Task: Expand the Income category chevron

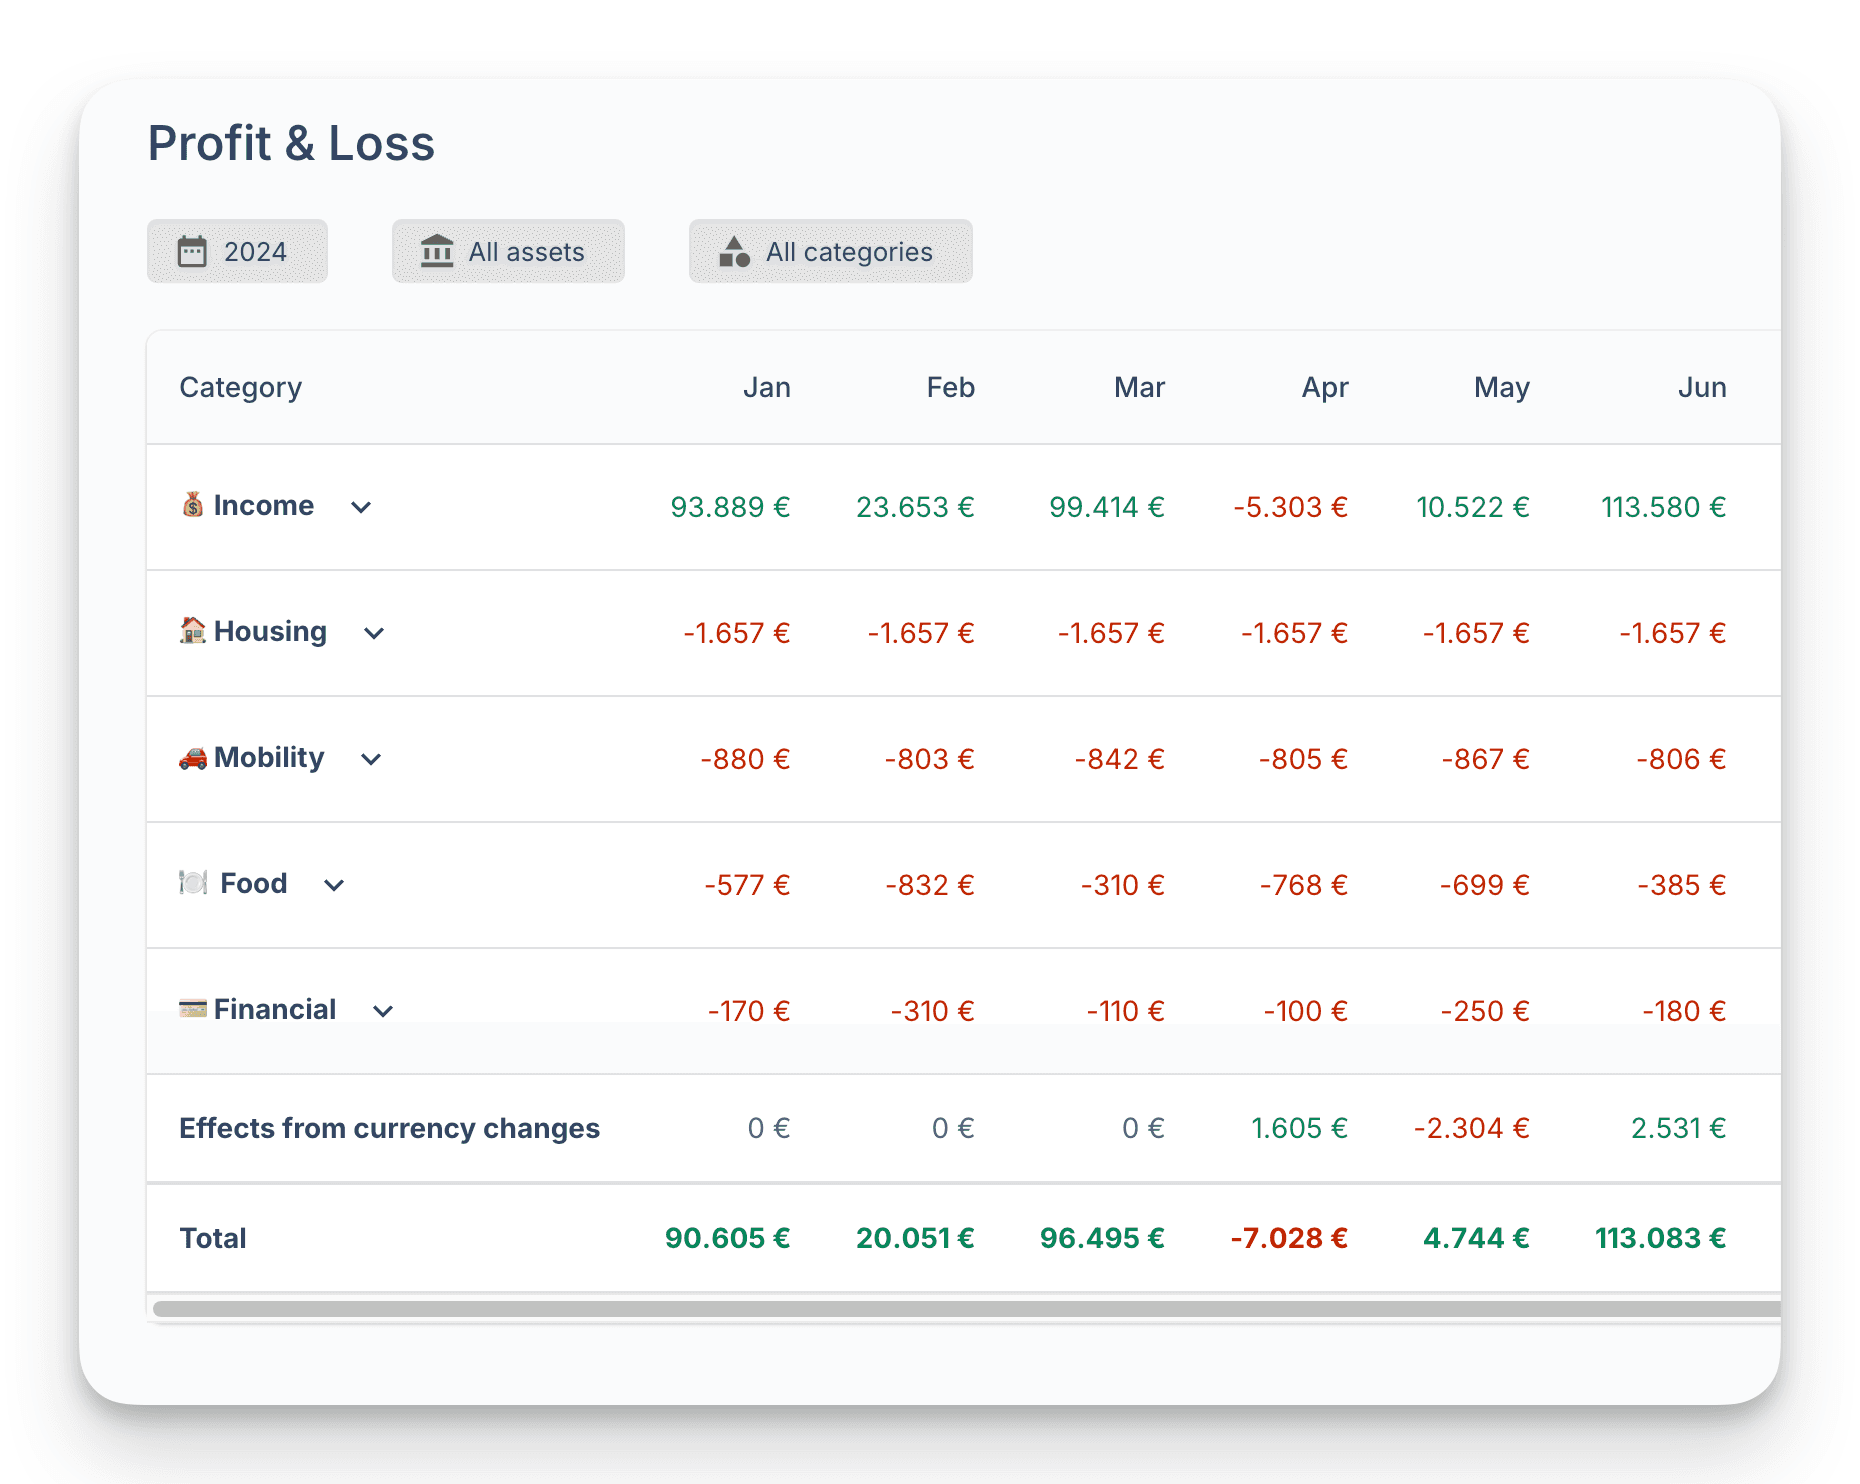Action: [361, 508]
